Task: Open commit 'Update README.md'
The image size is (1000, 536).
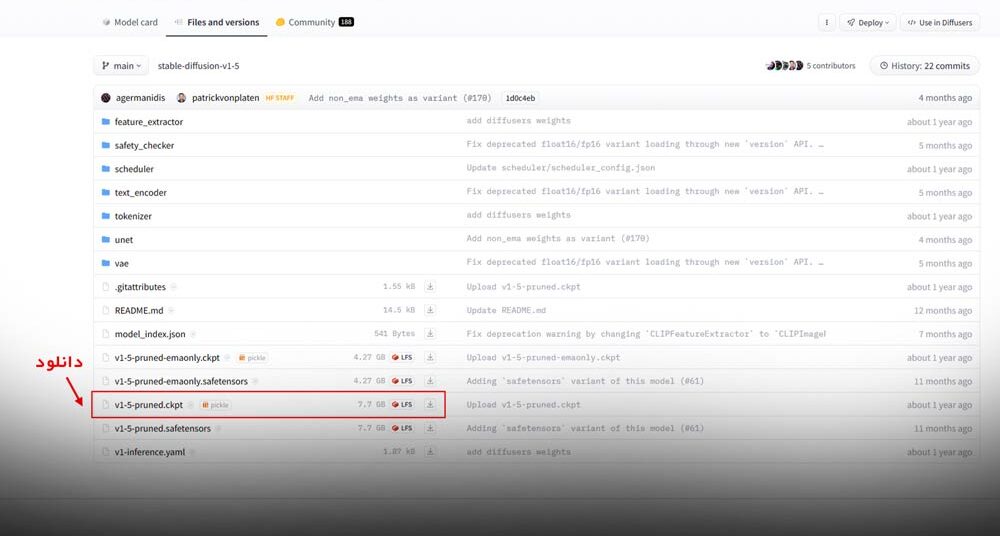Action: pyautogui.click(x=506, y=310)
